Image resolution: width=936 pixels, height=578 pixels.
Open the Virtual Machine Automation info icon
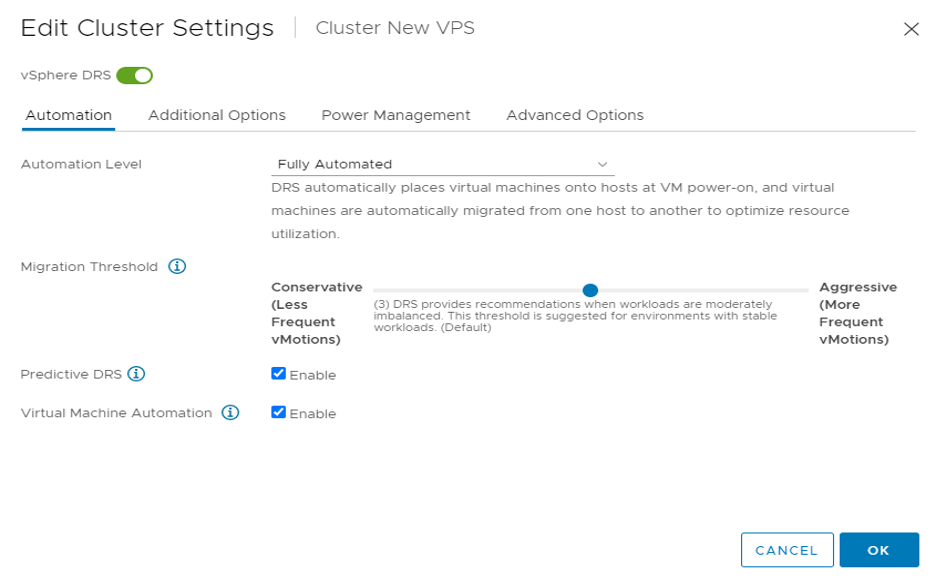pos(230,412)
